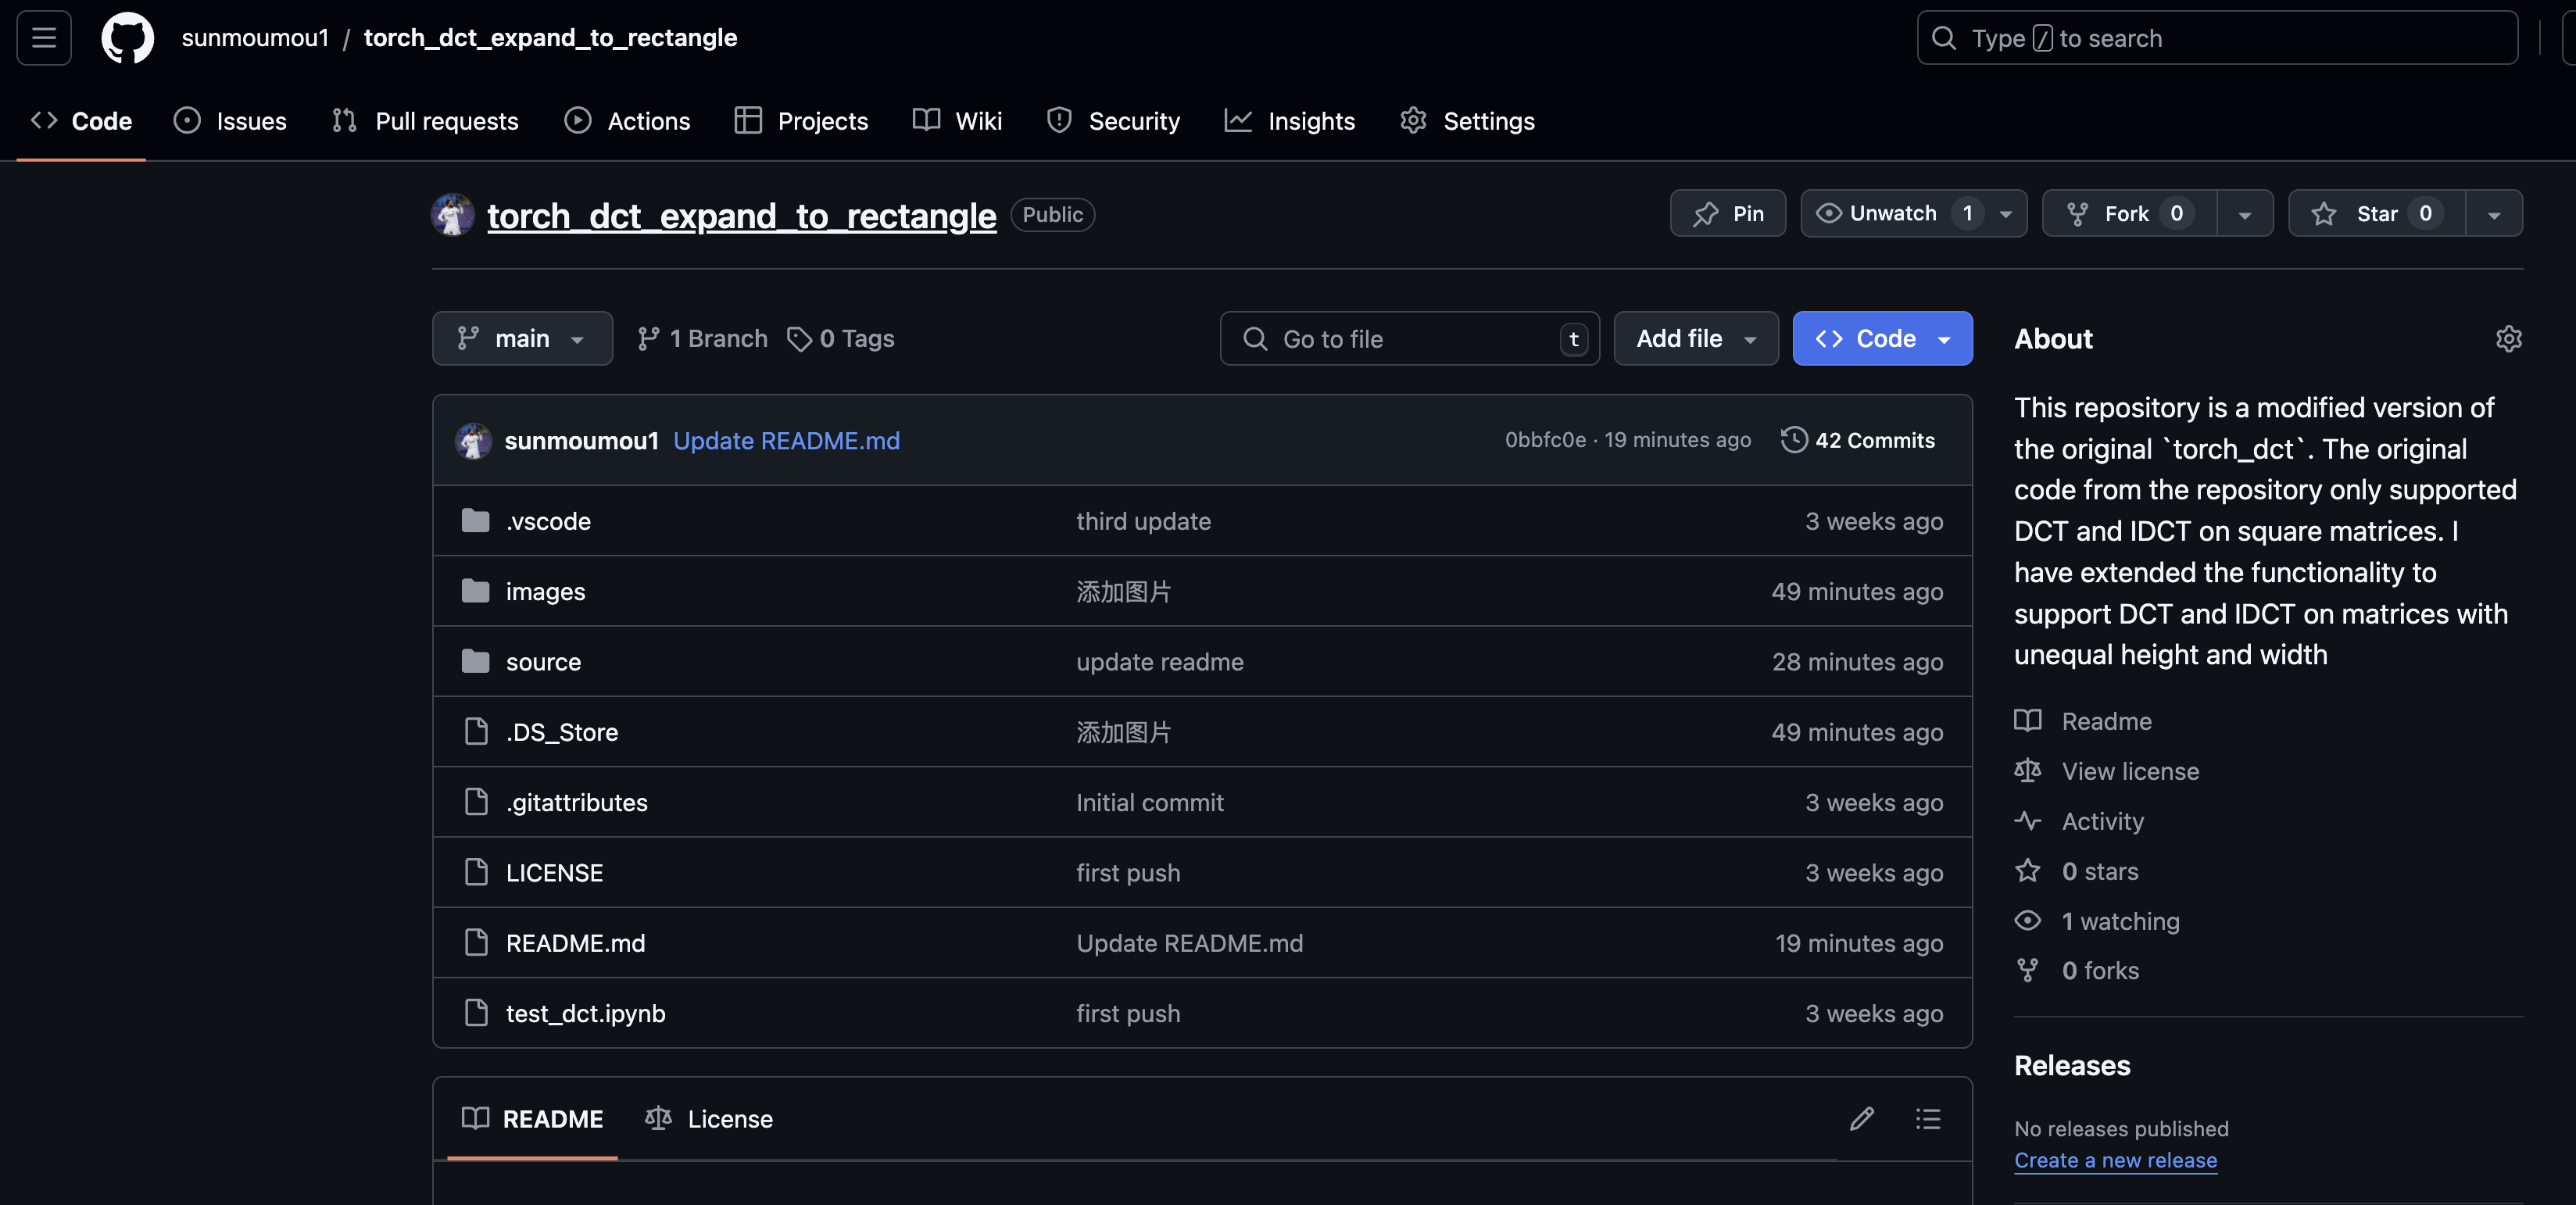Open the hamburger navigation menu
The image size is (2576, 1205).
[44, 38]
